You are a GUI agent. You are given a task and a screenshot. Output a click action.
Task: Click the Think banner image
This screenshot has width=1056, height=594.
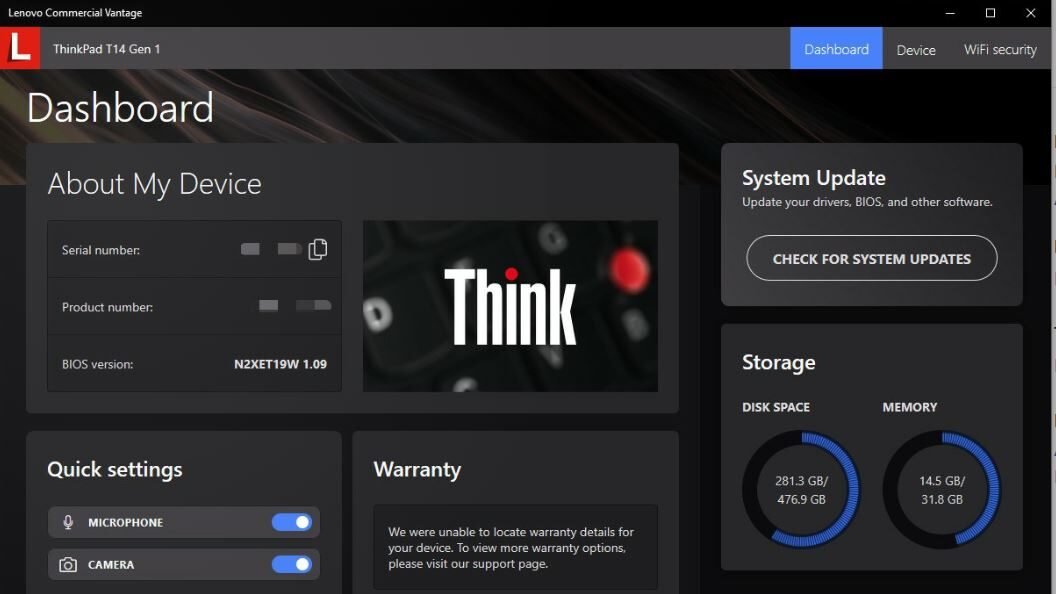coord(510,306)
